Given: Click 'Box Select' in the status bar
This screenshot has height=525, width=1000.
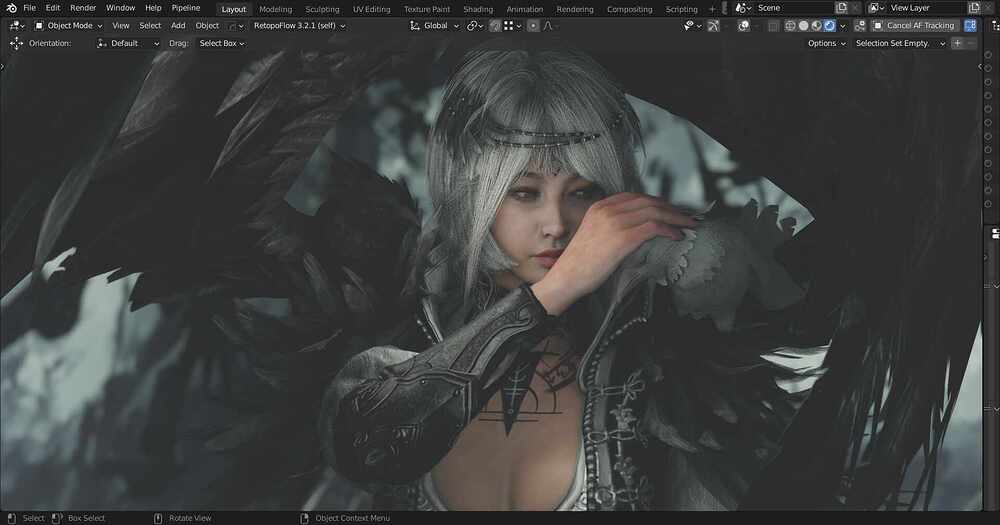Looking at the screenshot, I should click(86, 518).
